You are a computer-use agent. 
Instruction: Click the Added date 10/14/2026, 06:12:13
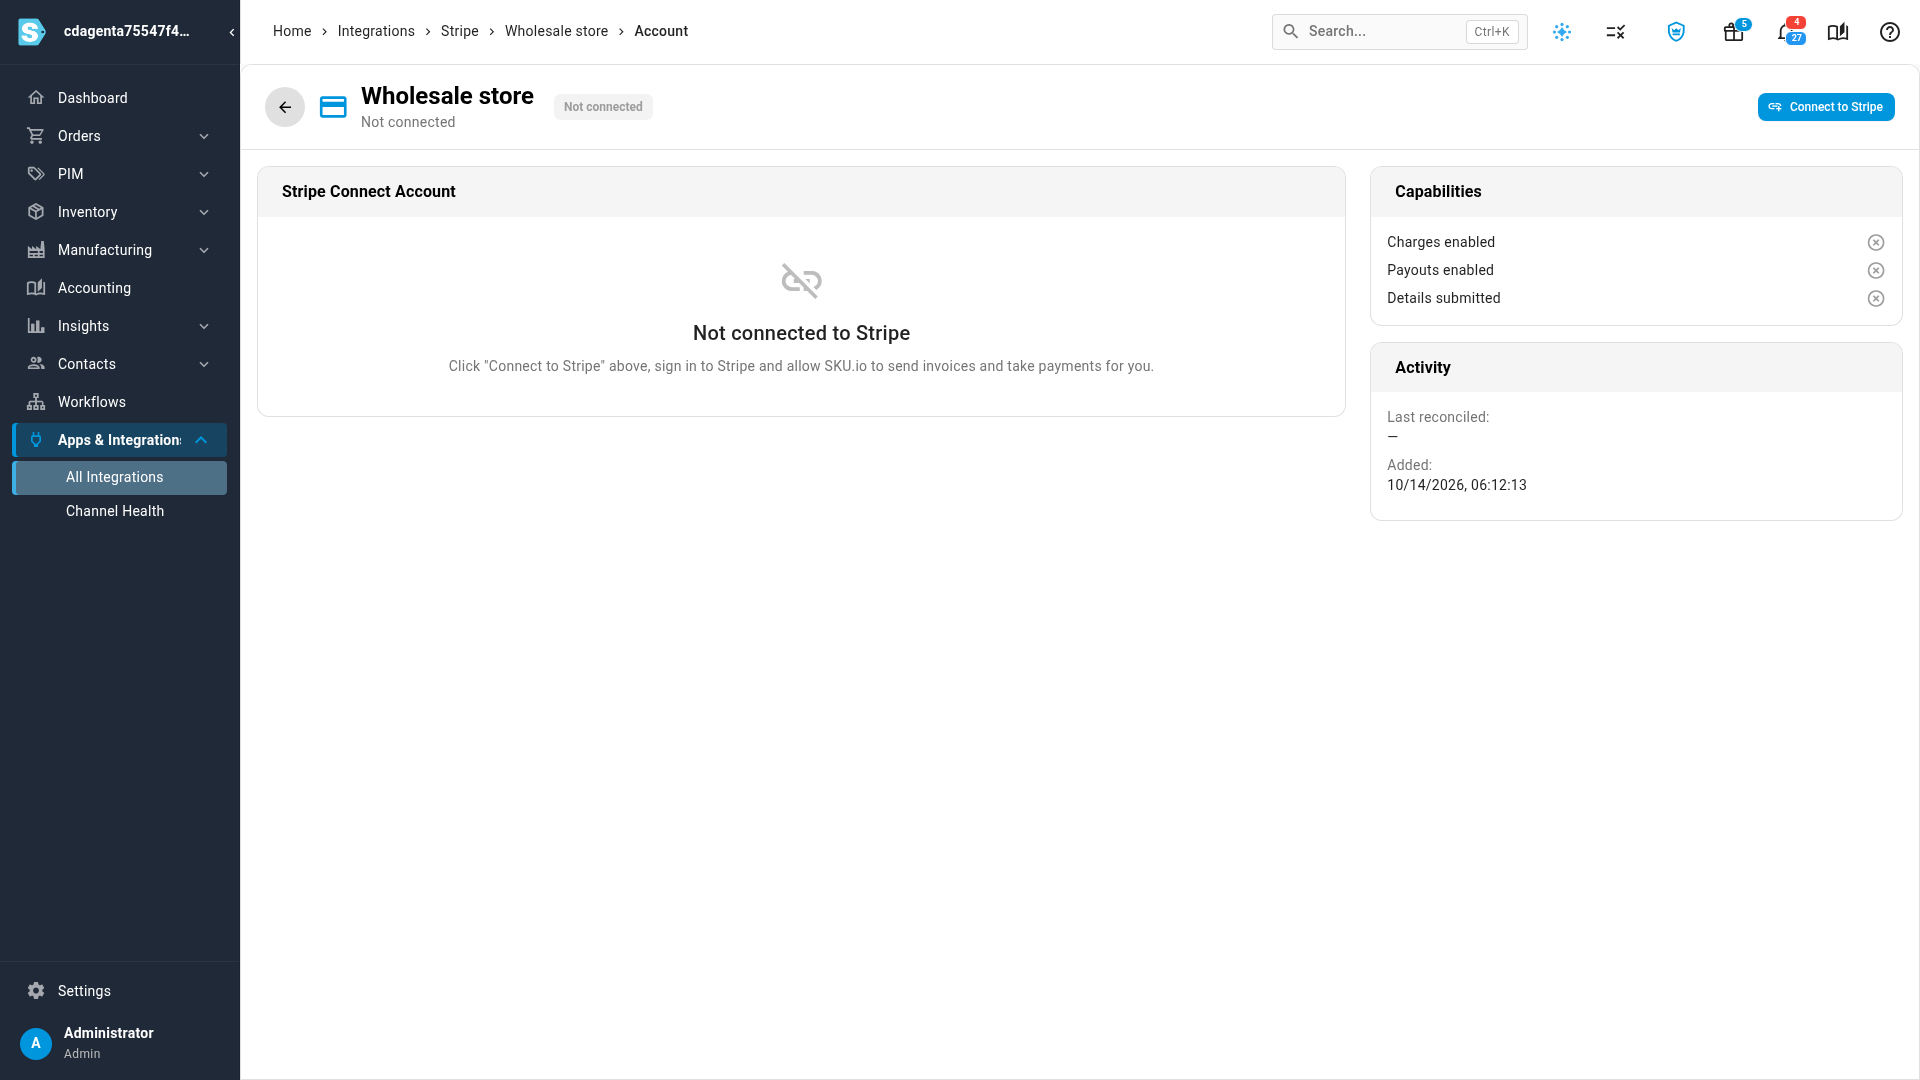coord(1456,485)
